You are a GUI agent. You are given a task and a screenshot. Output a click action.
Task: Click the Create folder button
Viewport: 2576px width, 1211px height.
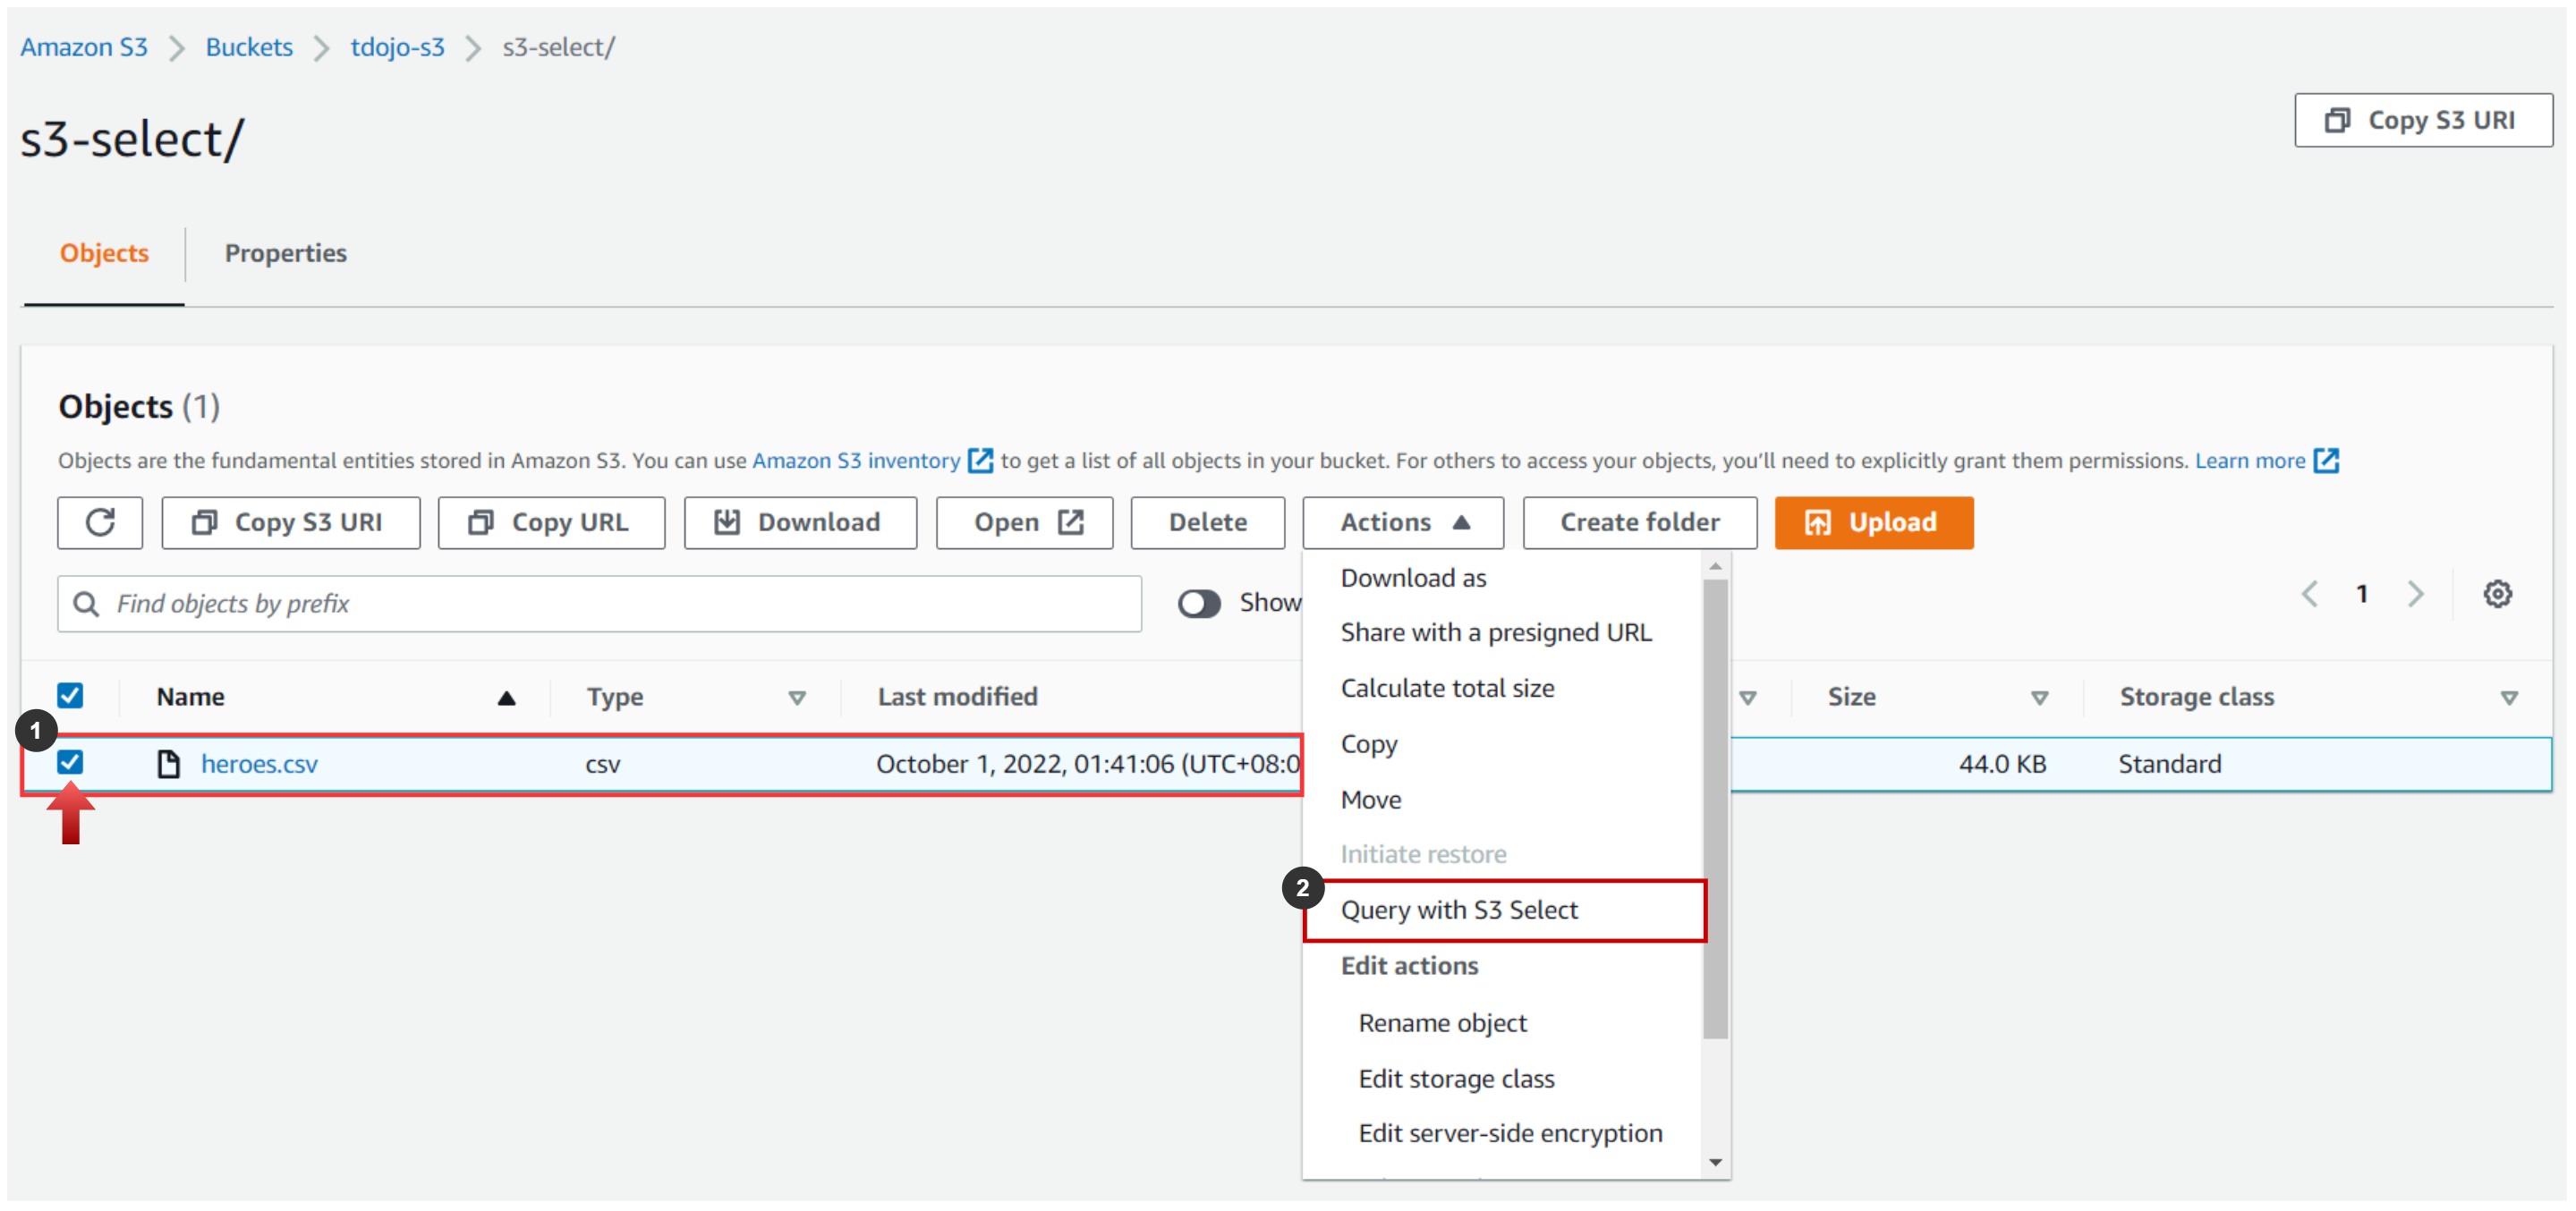coord(1639,522)
